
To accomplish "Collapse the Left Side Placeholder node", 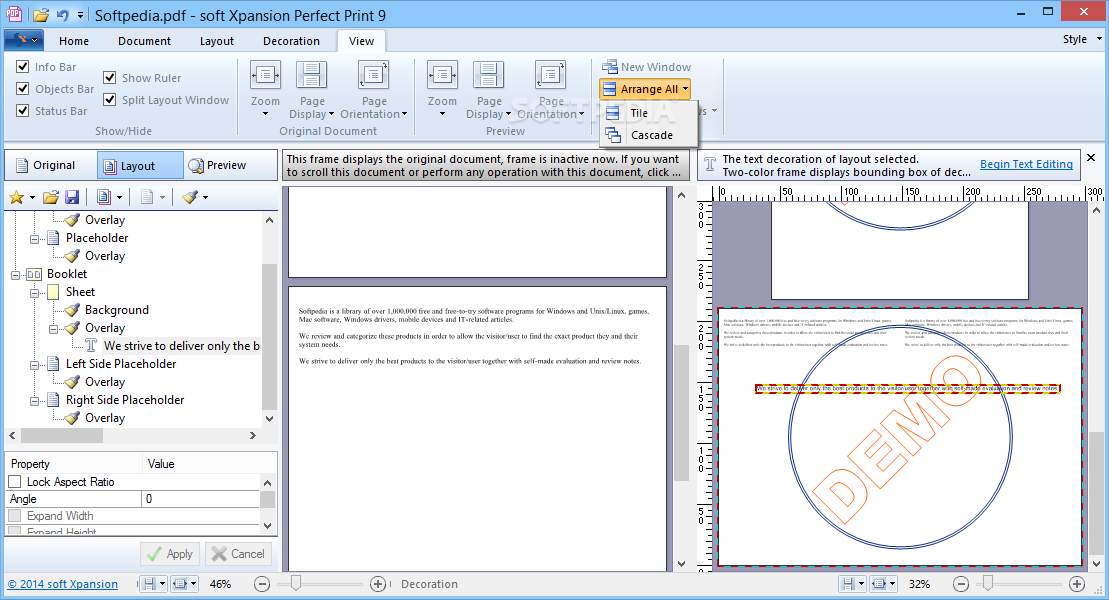I will click(34, 364).
